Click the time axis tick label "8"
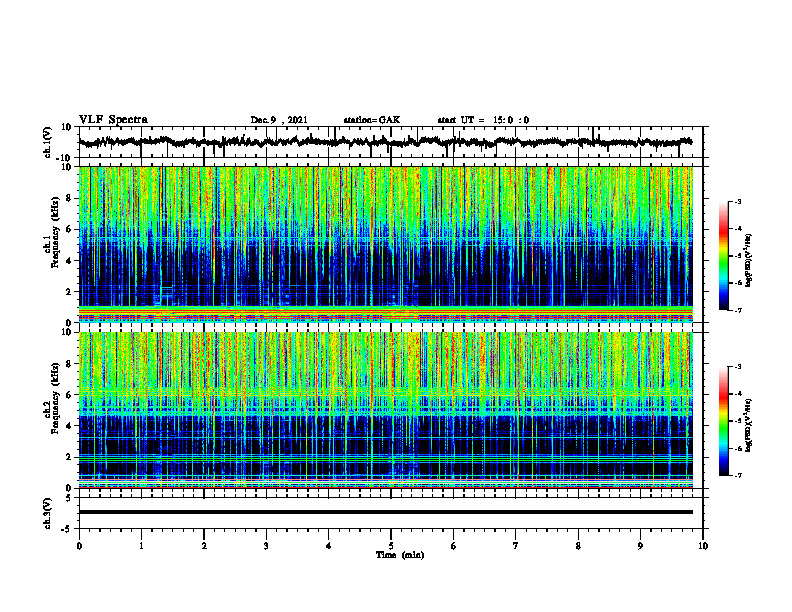The height and width of the screenshot is (612, 792). pos(578,546)
